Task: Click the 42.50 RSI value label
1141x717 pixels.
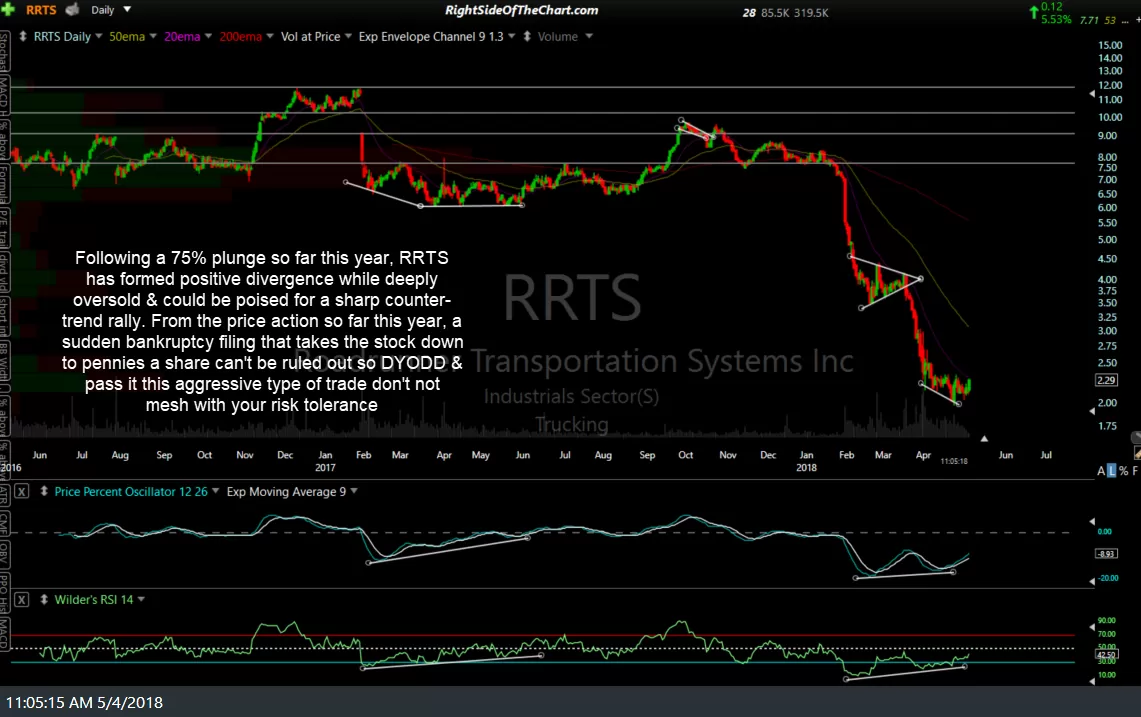Action: [1106, 654]
